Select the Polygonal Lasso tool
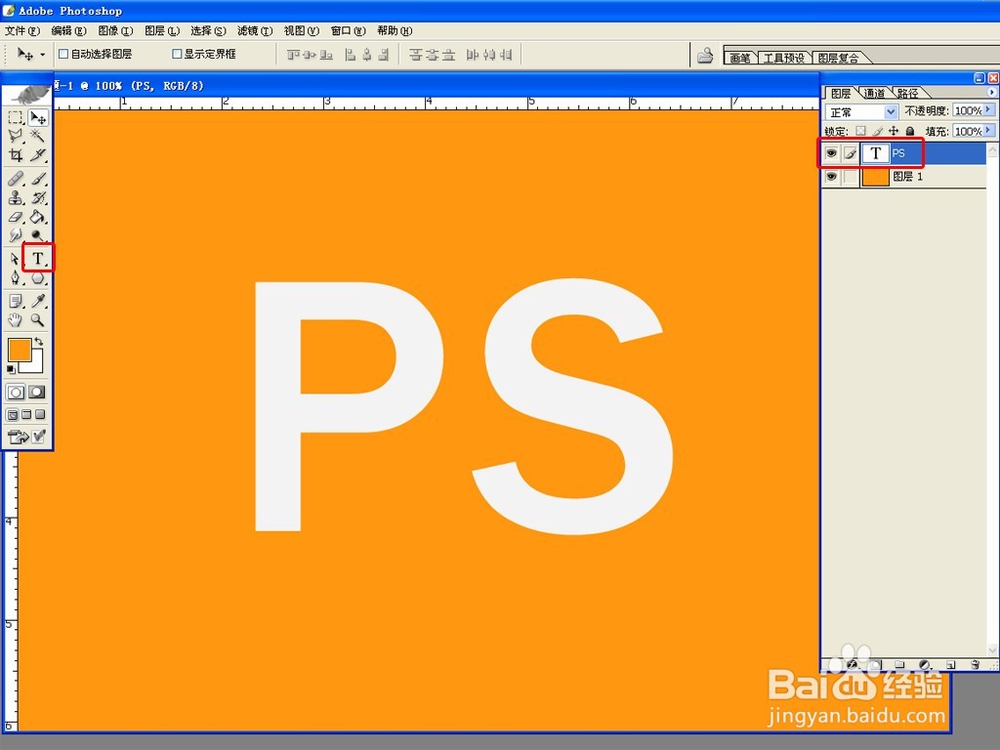 click(x=15, y=136)
